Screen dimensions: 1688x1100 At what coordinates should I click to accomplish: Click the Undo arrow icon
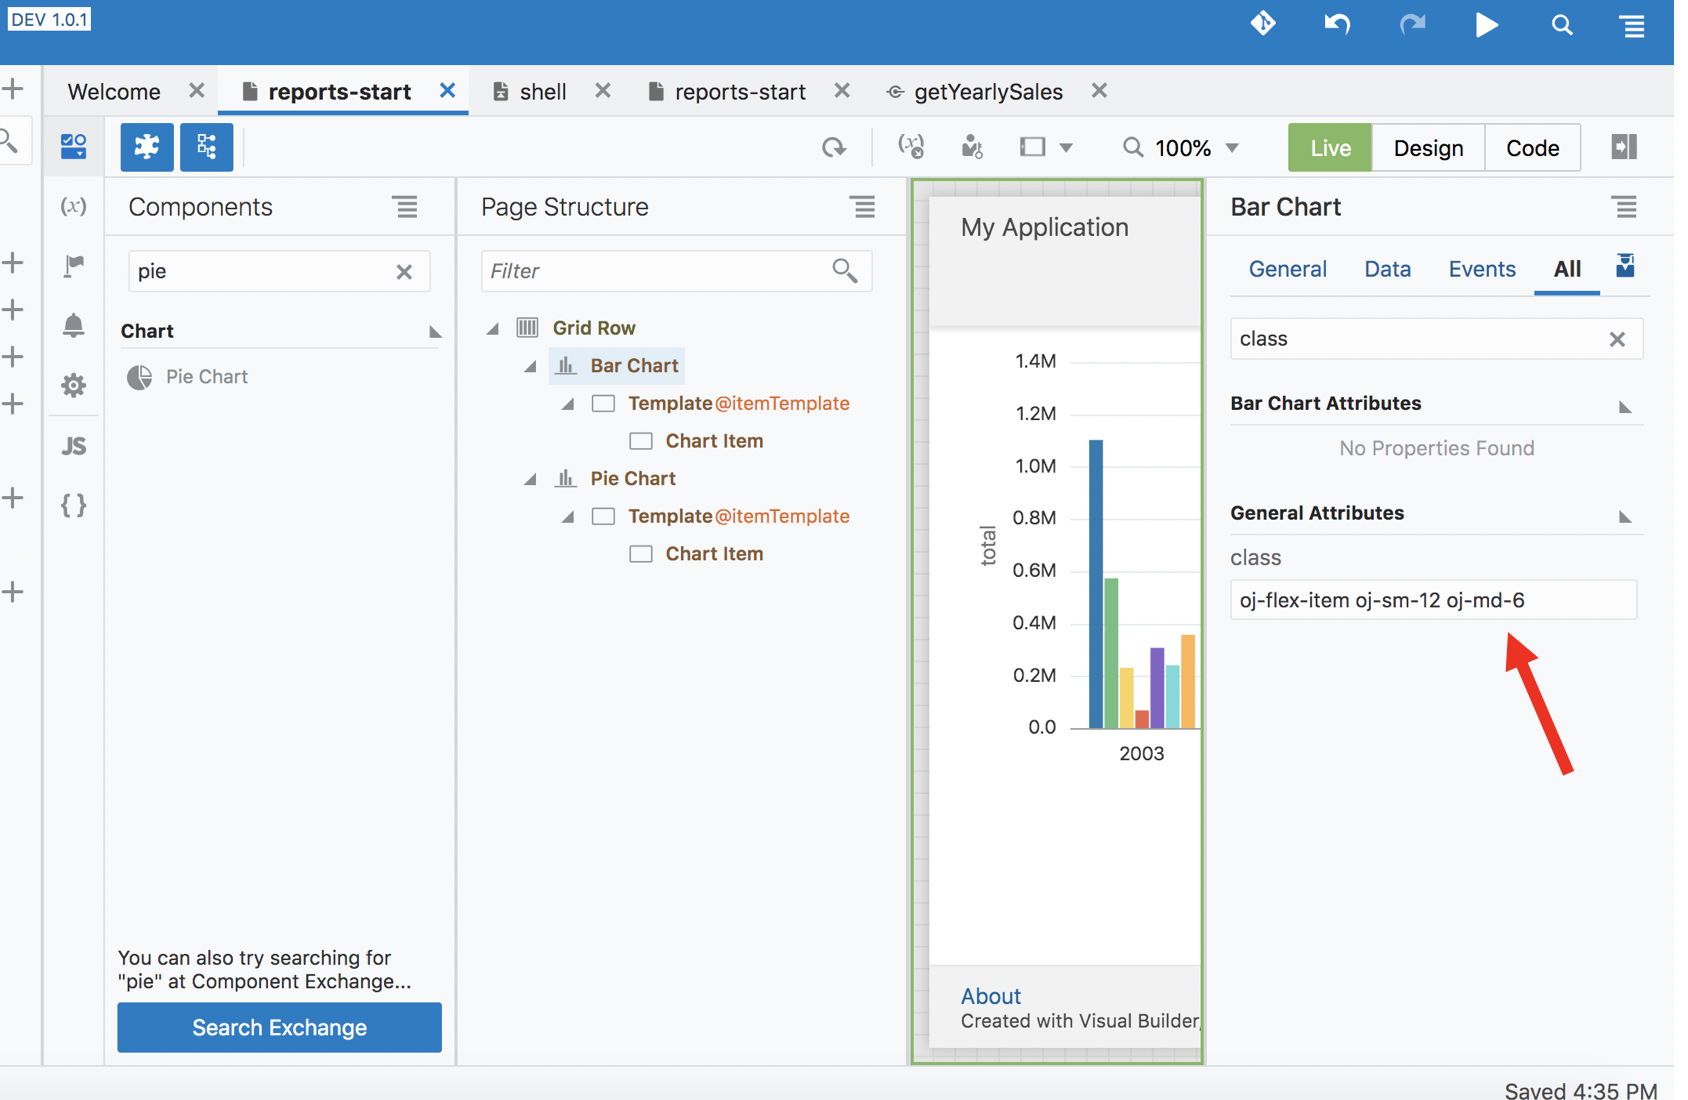point(1337,24)
